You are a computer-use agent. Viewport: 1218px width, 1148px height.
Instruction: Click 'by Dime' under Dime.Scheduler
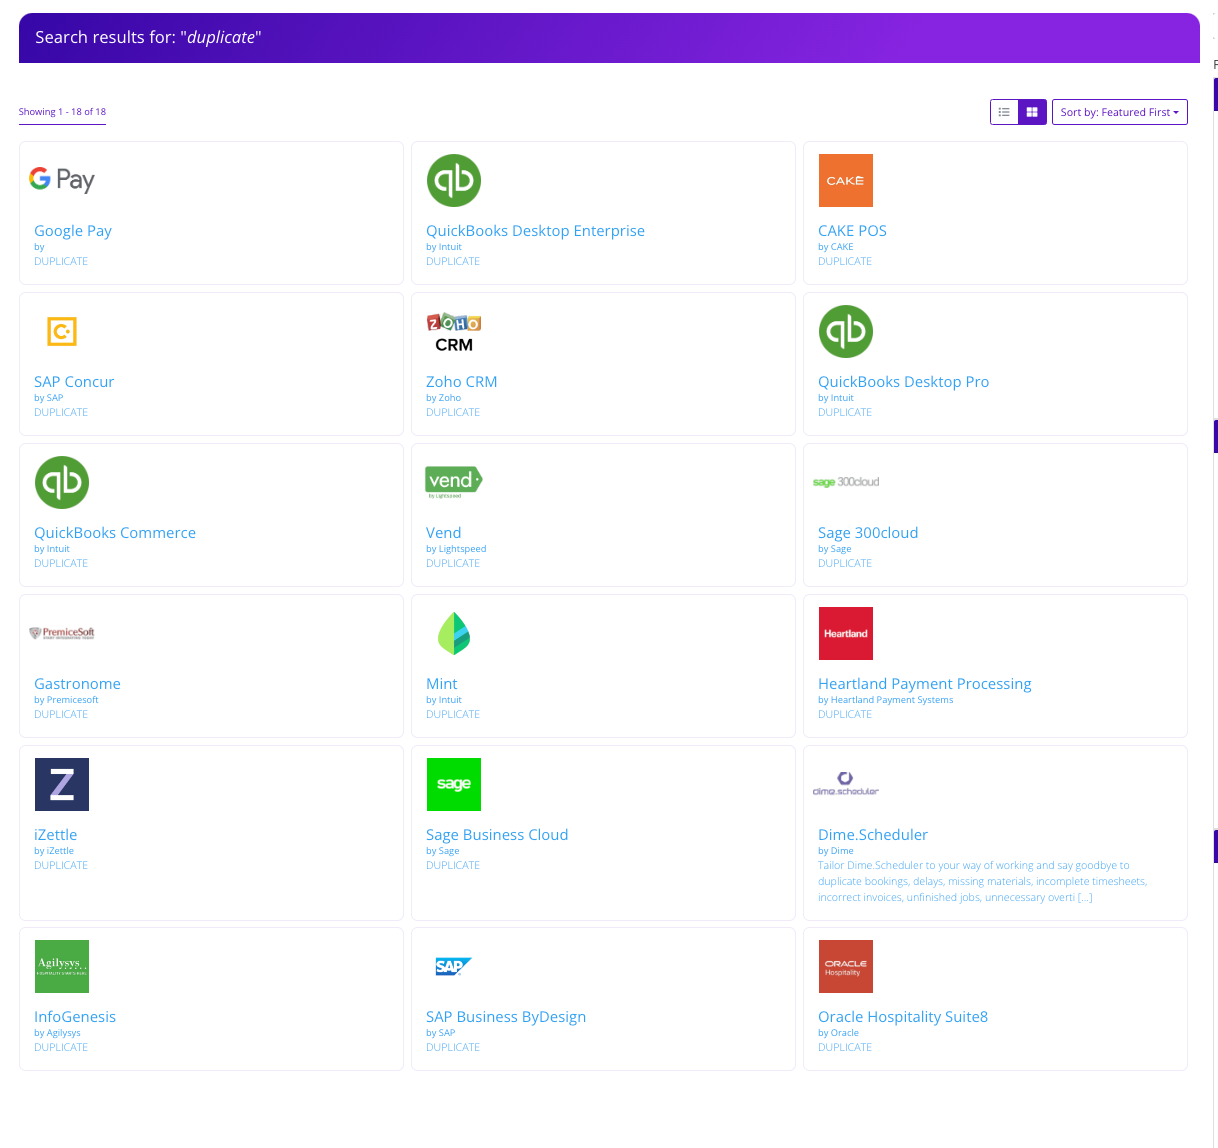pos(835,851)
